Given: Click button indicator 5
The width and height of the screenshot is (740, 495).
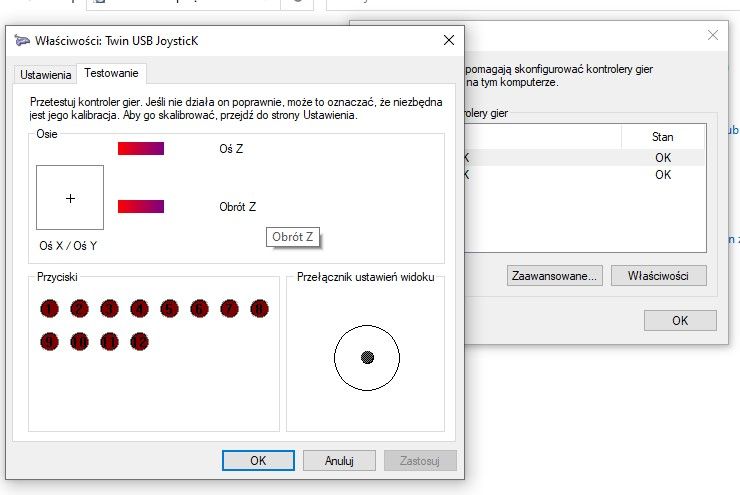Looking at the screenshot, I should click(169, 309).
